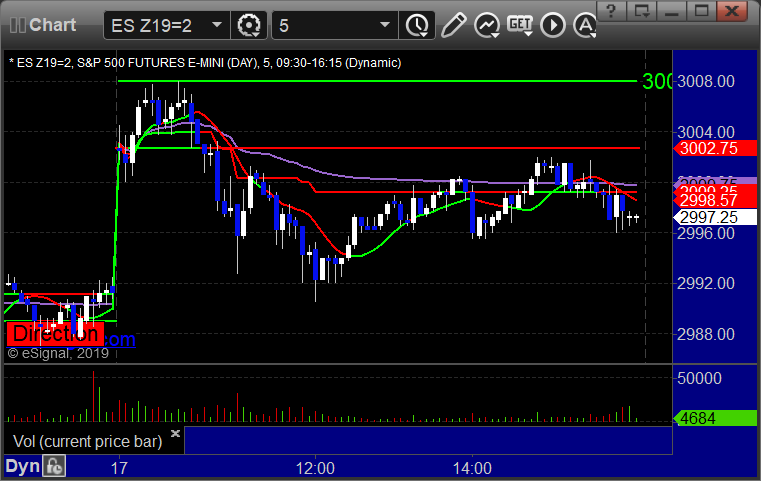This screenshot has width=761, height=481.
Task: Select the red 2998.57 price label
Action: (x=715, y=200)
